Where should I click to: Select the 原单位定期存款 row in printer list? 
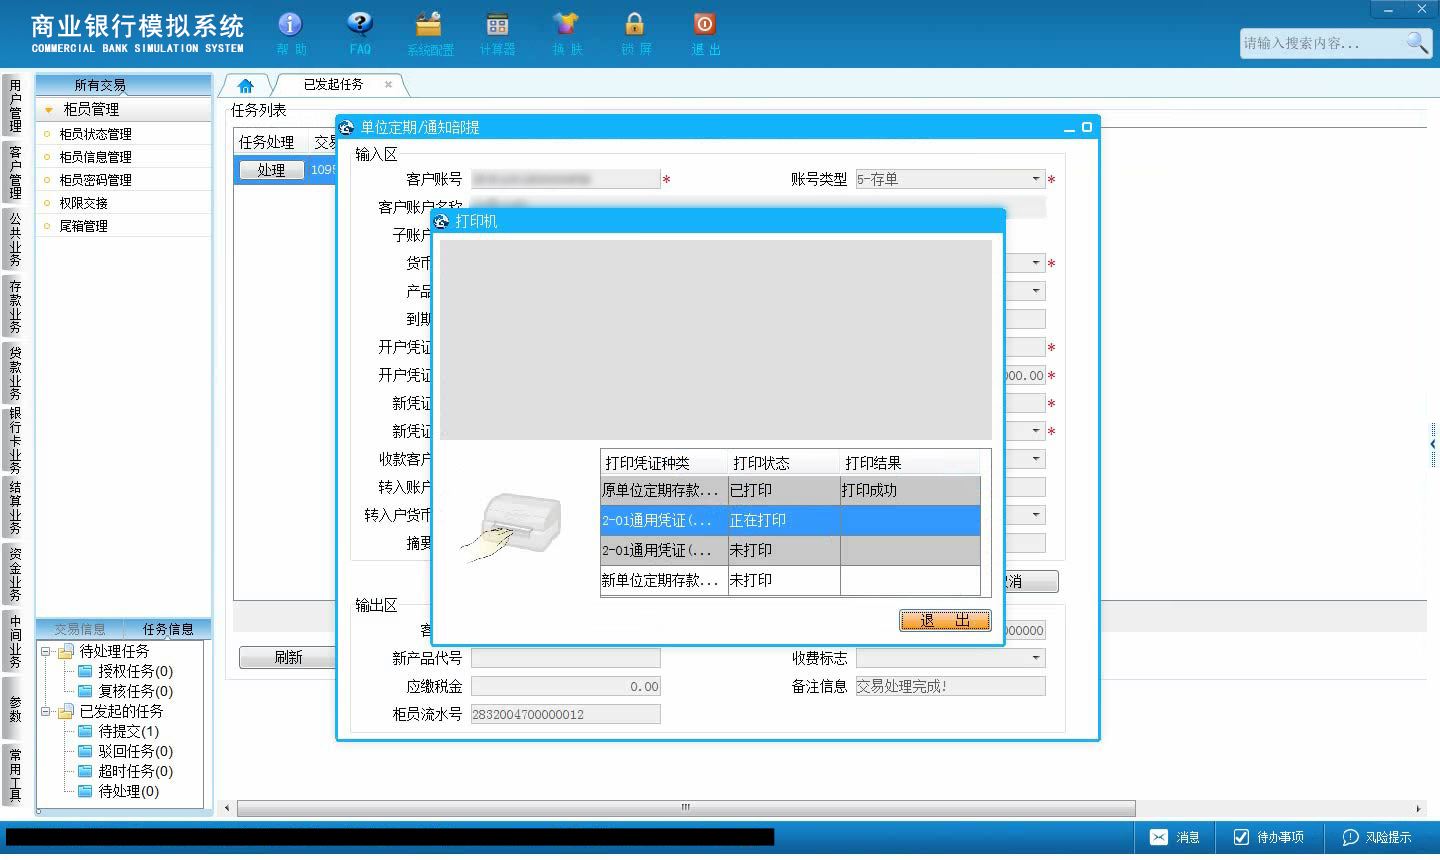(x=790, y=491)
